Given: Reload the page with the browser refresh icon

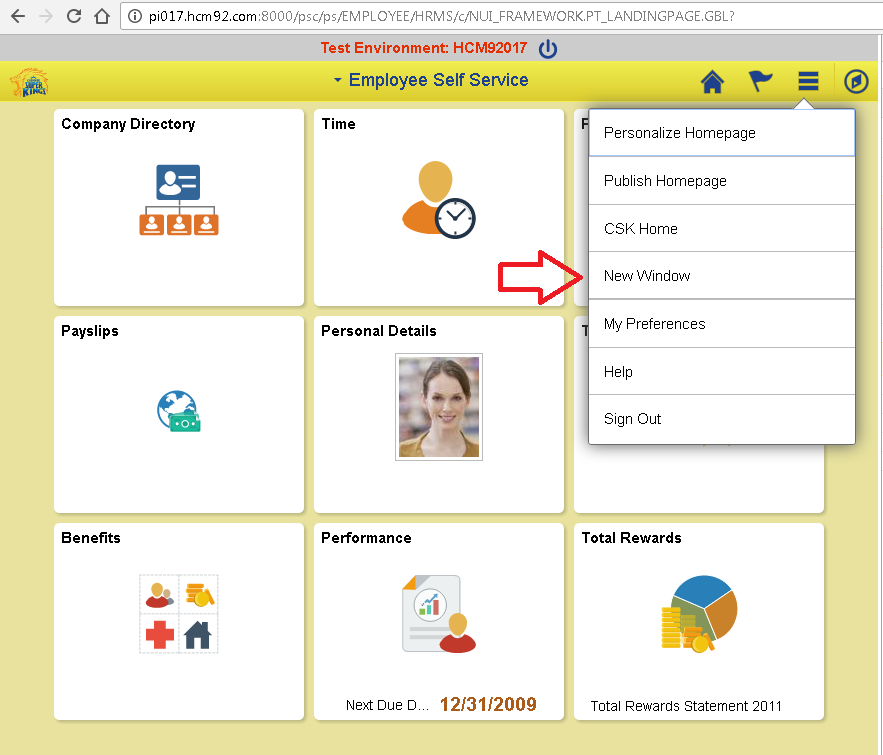Looking at the screenshot, I should coord(71,16).
